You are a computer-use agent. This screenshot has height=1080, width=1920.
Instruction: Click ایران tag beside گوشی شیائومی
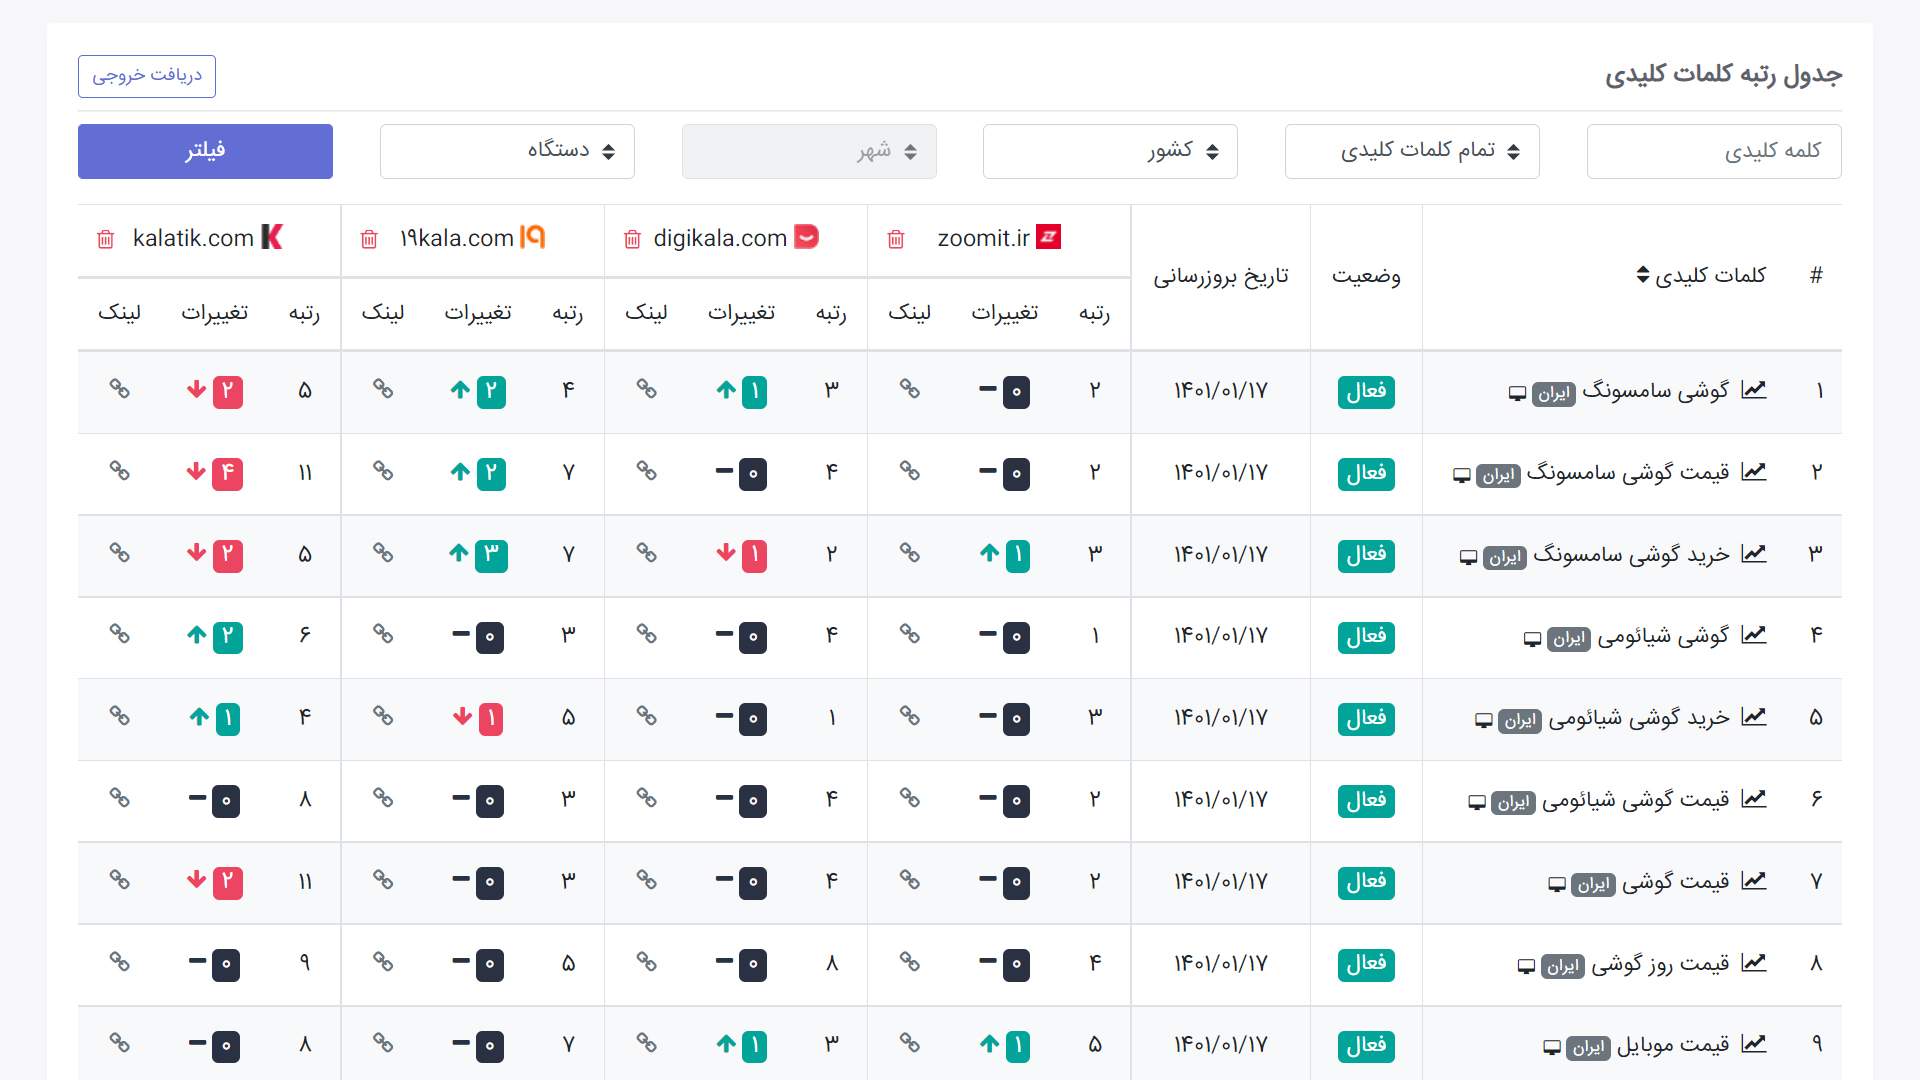[x=1569, y=639]
